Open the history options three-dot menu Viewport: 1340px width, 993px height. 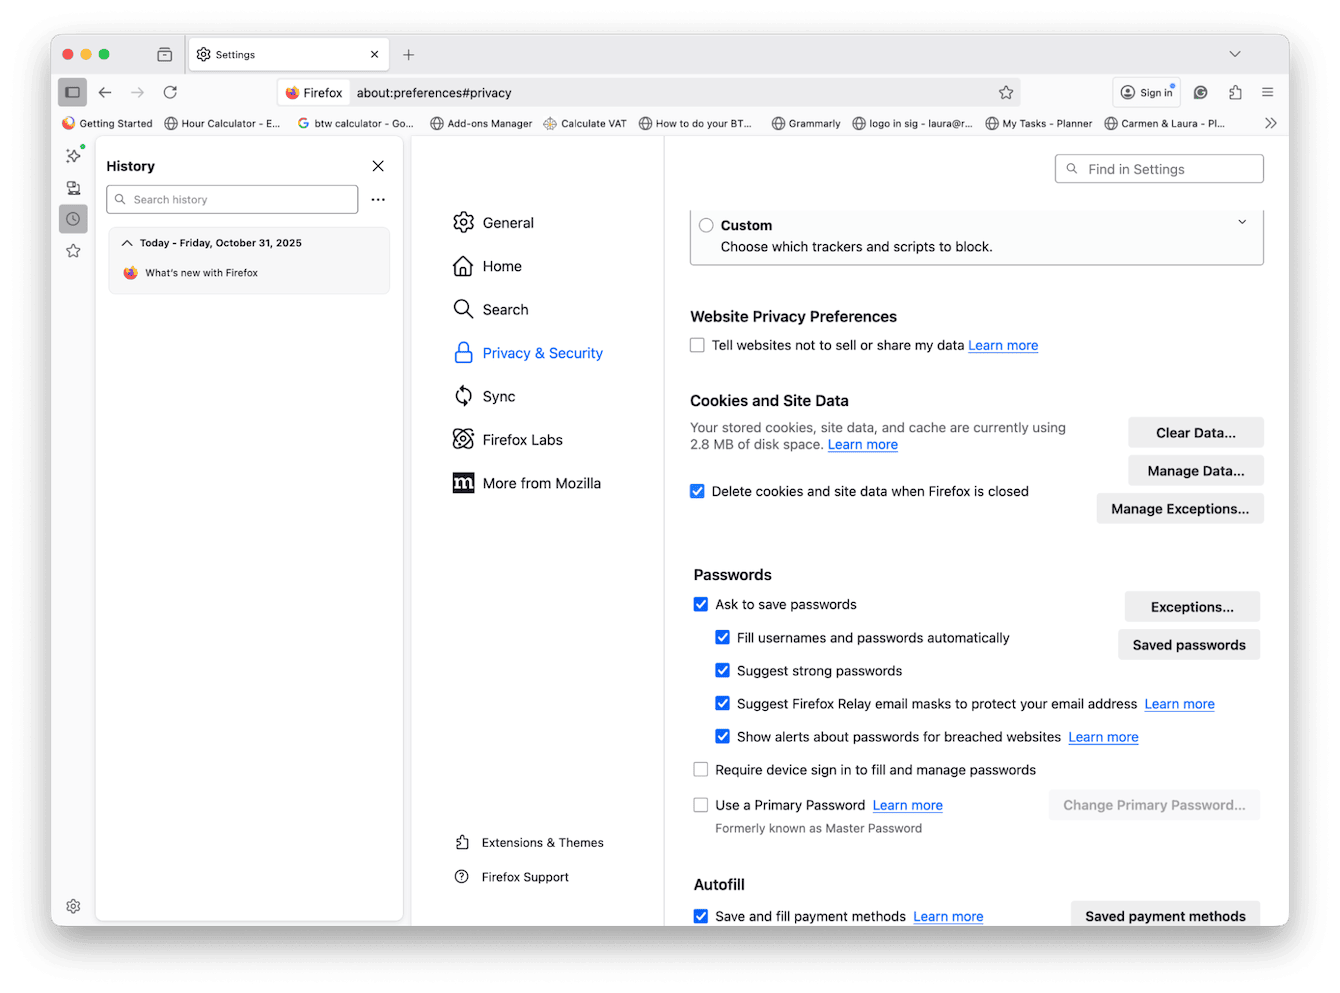point(378,199)
